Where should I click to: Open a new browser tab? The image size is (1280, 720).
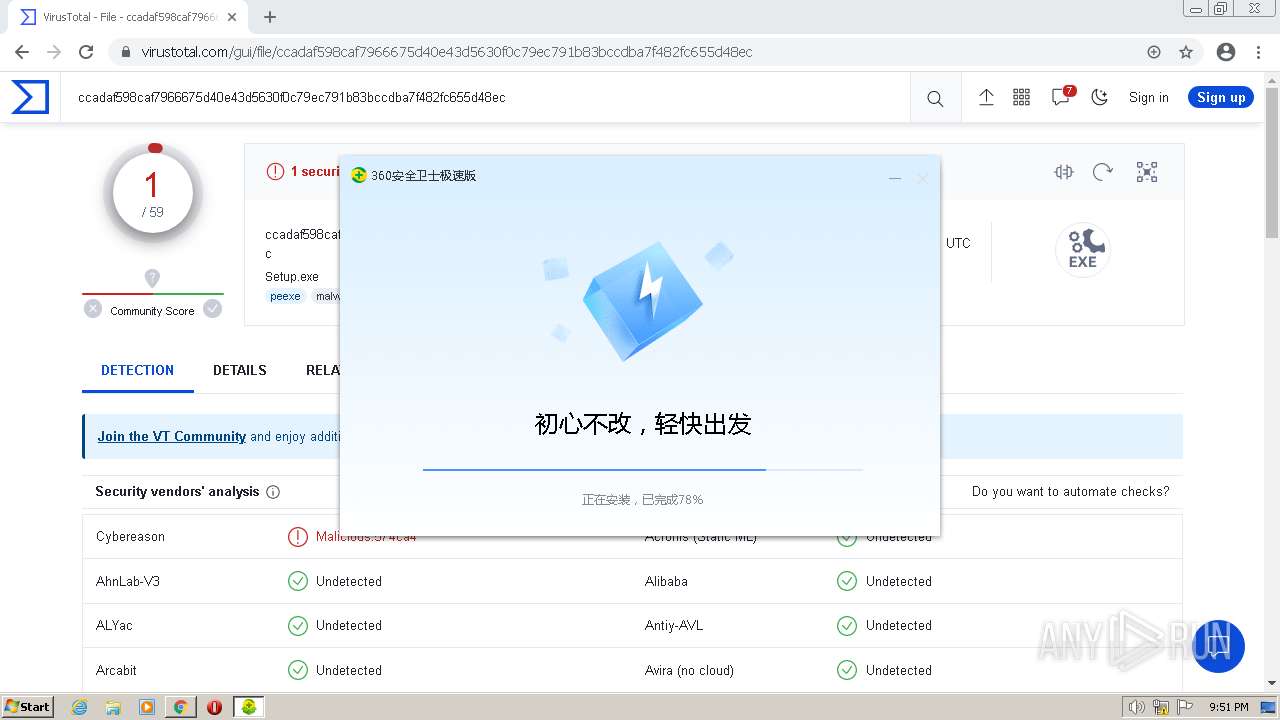(269, 17)
